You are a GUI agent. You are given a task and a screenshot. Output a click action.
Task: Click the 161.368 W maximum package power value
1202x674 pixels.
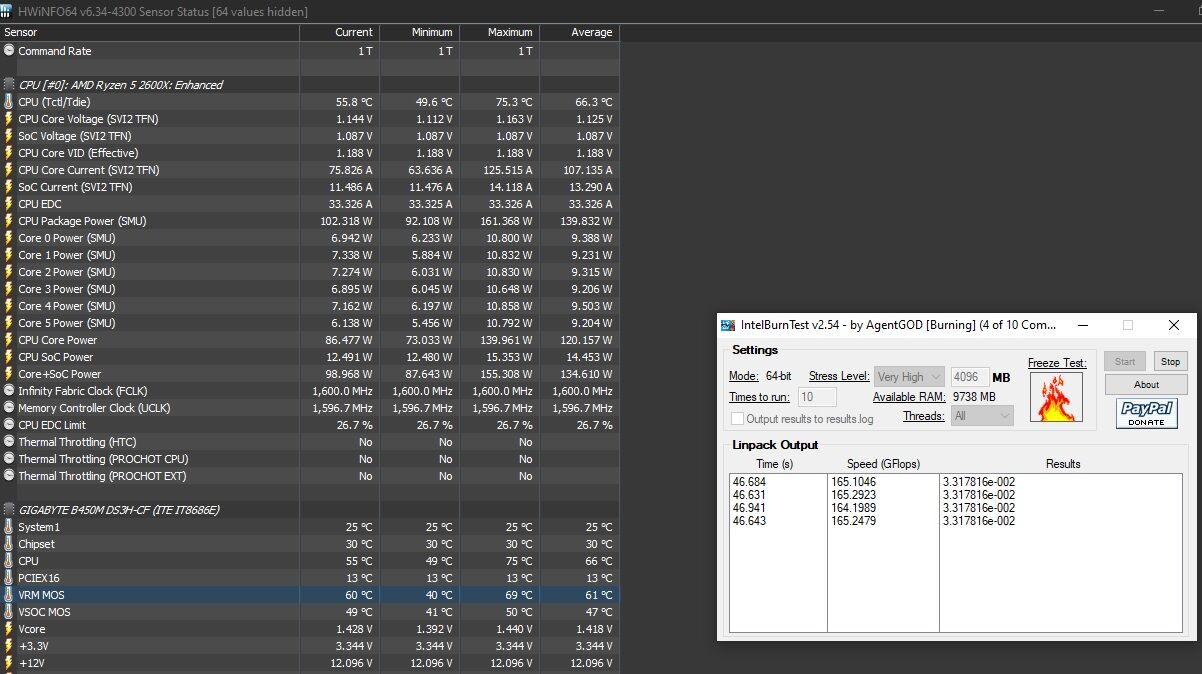coord(503,221)
